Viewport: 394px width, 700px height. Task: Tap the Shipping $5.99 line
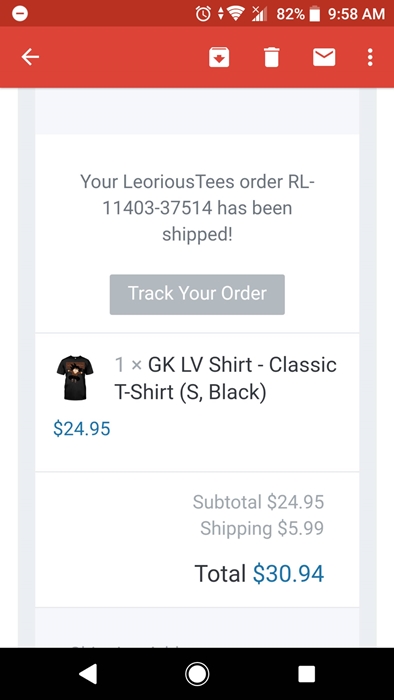point(262,528)
